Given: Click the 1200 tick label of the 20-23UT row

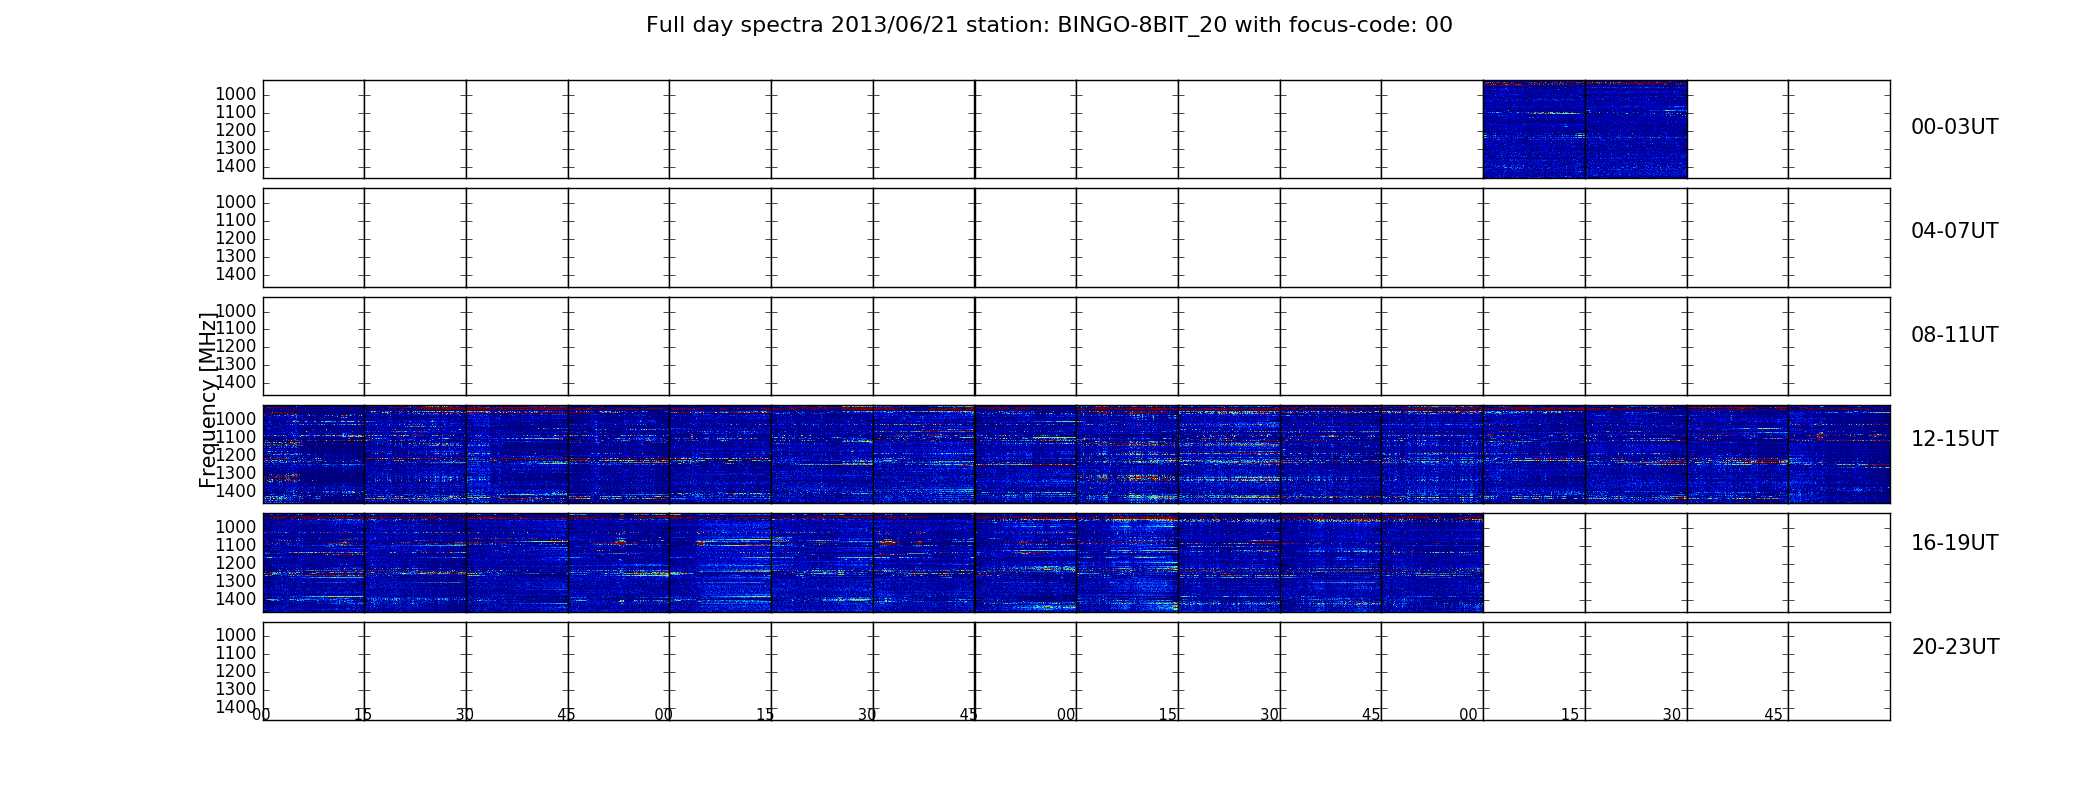Looking at the screenshot, I should pos(236,671).
